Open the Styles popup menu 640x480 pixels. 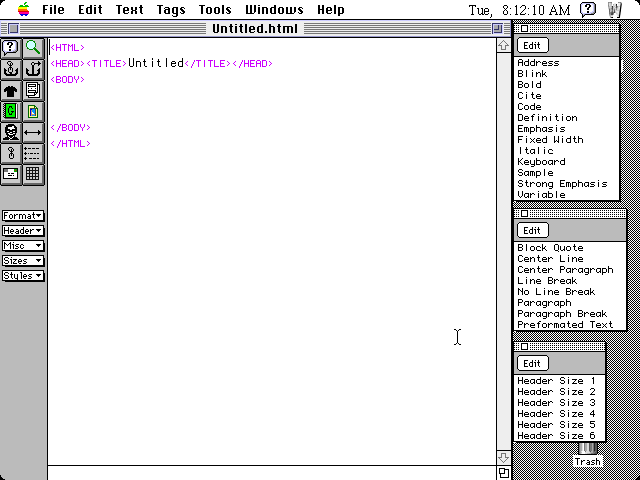pos(23,276)
